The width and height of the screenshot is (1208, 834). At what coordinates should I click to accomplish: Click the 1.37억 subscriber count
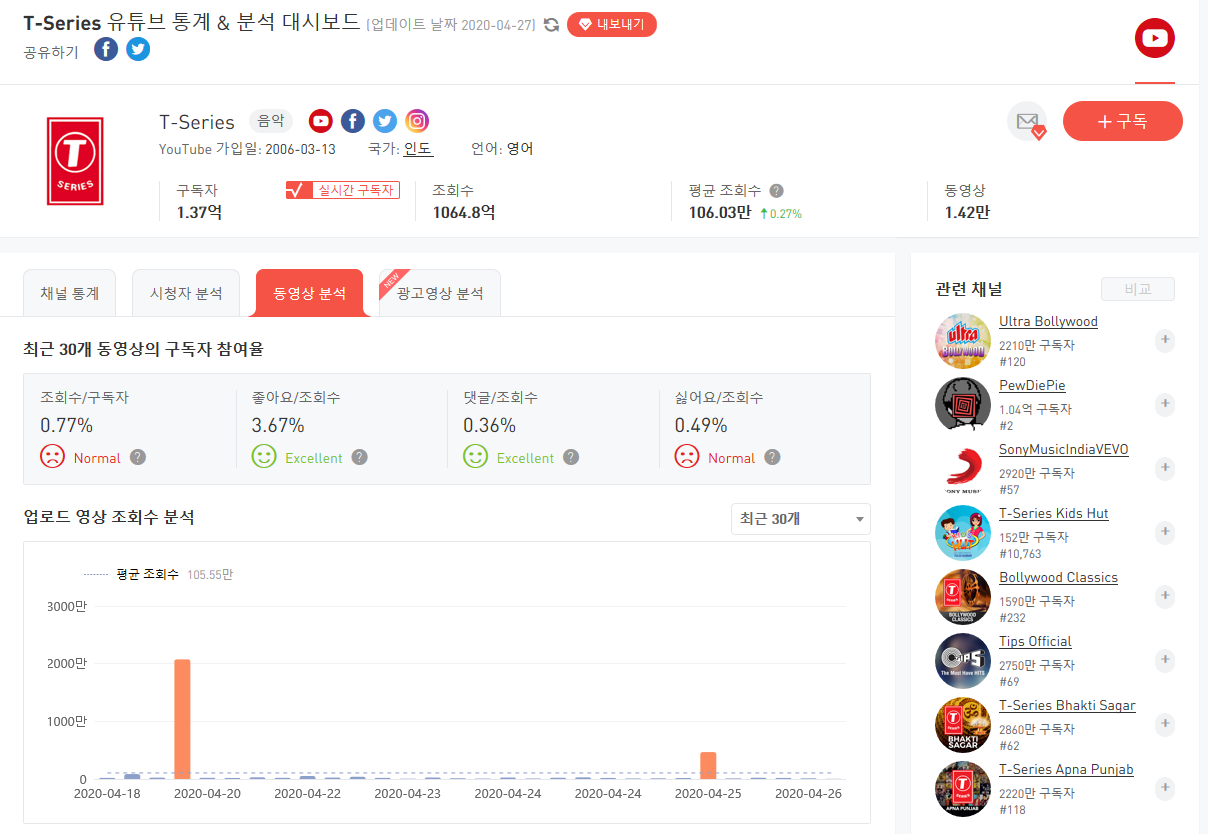tap(199, 212)
